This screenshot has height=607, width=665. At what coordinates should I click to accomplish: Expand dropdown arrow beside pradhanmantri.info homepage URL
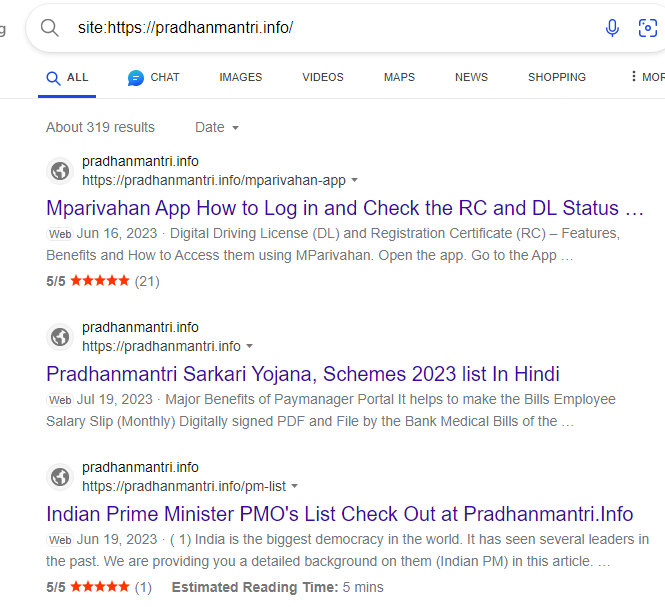coord(250,347)
